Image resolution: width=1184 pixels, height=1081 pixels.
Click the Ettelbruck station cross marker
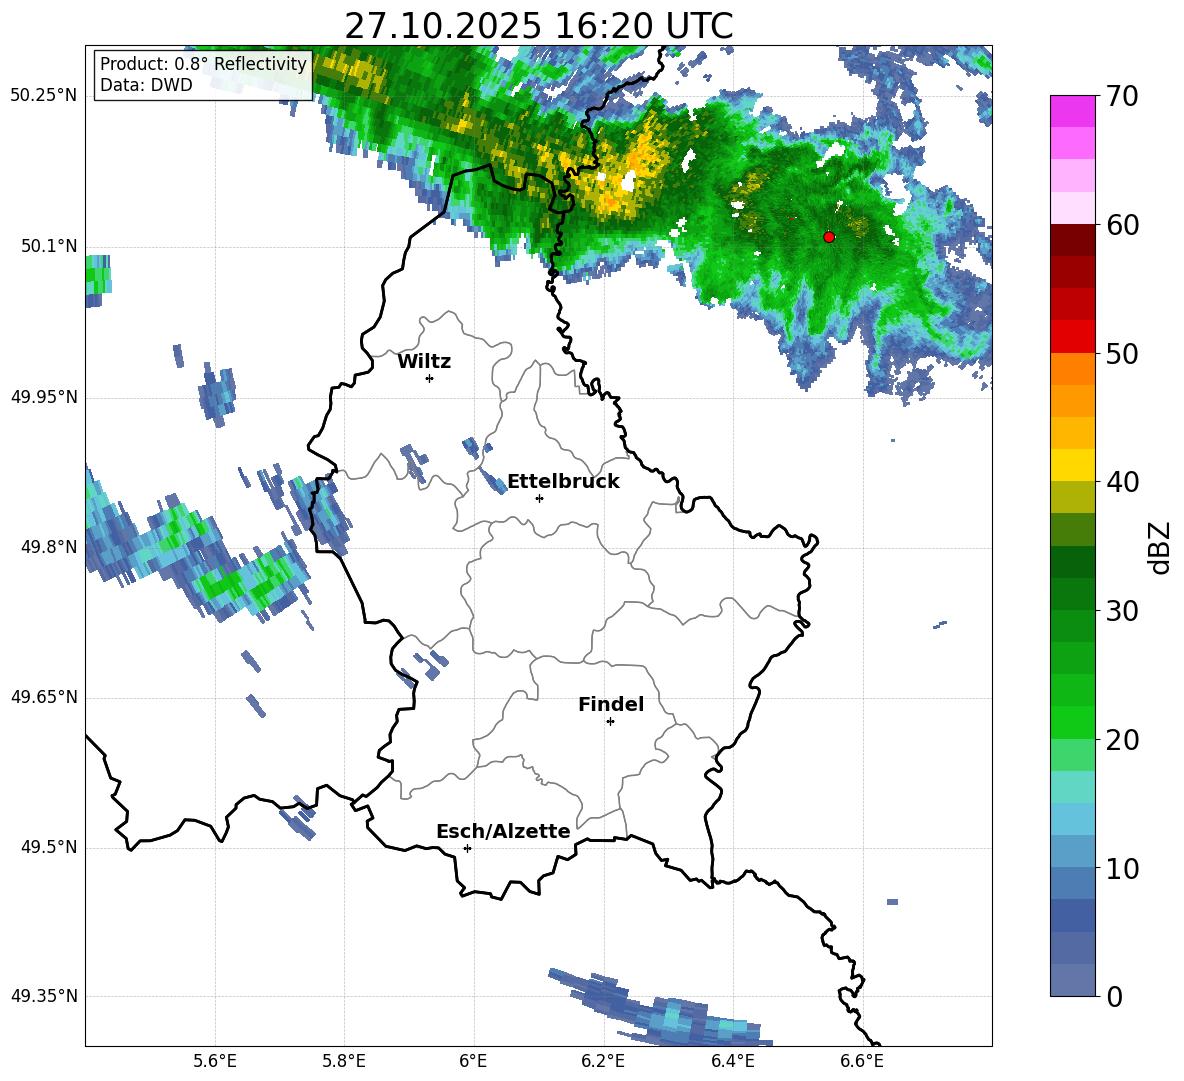coord(539,498)
